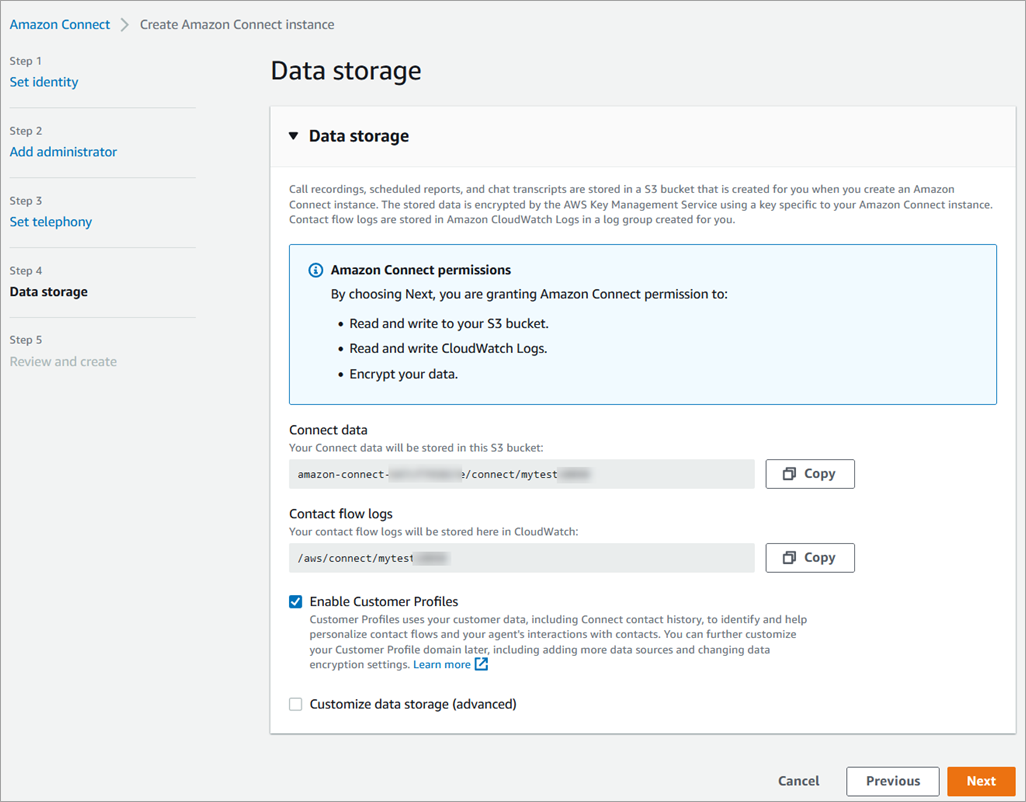Click the CloudWatch log path field
The width and height of the screenshot is (1026, 802).
click(520, 557)
